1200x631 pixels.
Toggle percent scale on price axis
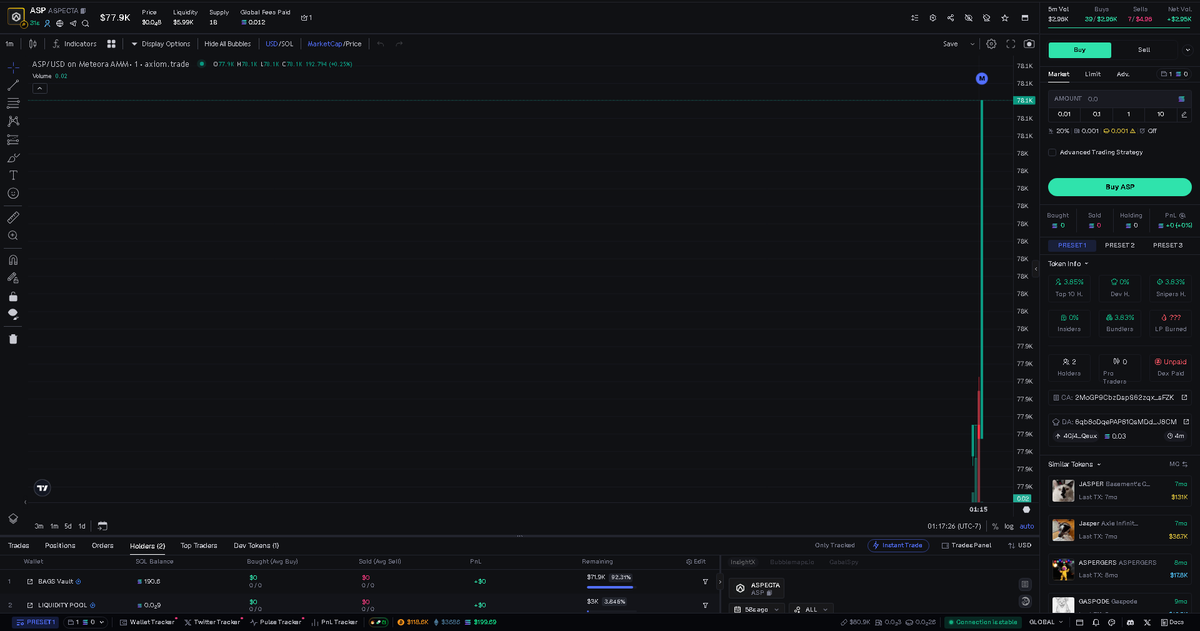(995, 526)
